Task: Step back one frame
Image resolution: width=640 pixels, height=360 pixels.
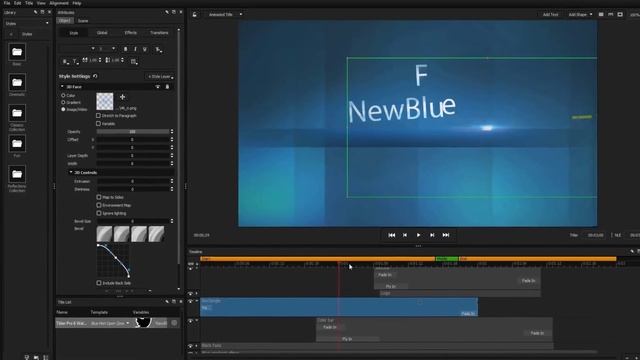Action: coord(405,235)
